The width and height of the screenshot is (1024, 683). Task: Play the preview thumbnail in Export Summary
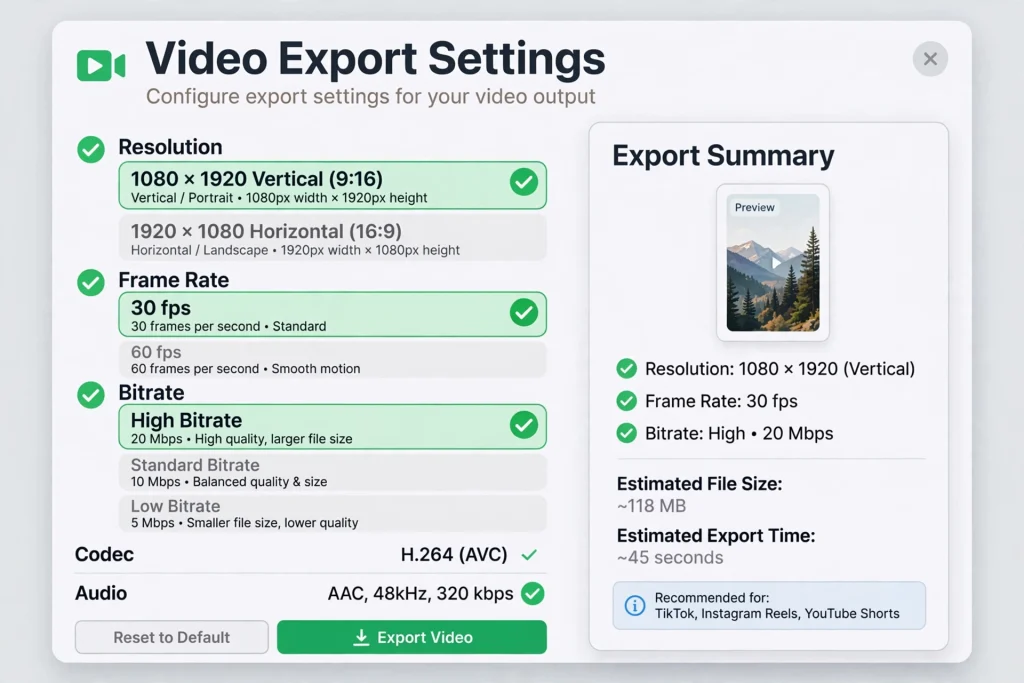pos(775,263)
